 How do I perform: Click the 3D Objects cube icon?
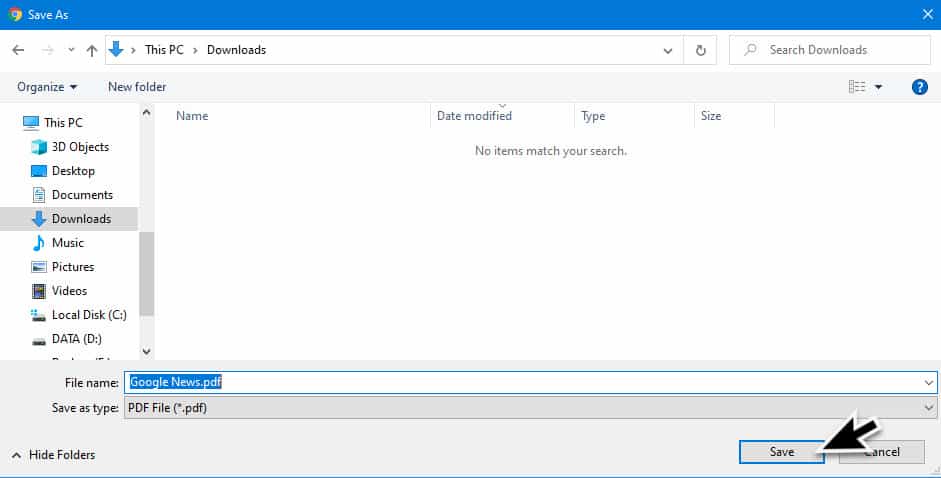(x=39, y=147)
